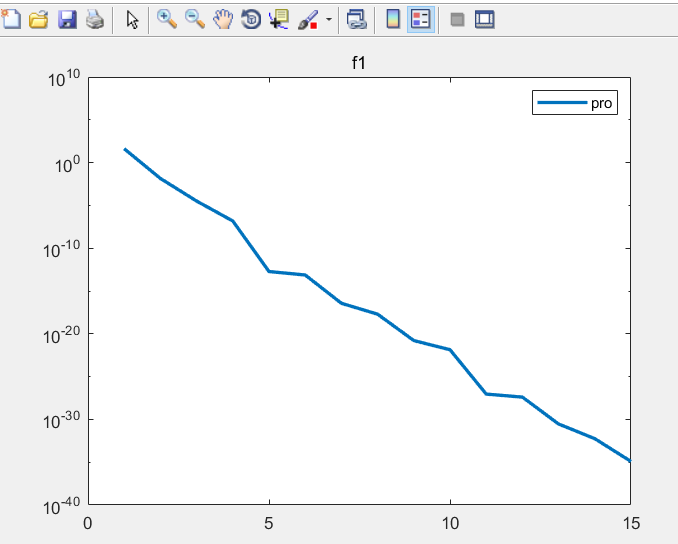
Task: Select x-axis tick label 10
Action: pos(450,524)
